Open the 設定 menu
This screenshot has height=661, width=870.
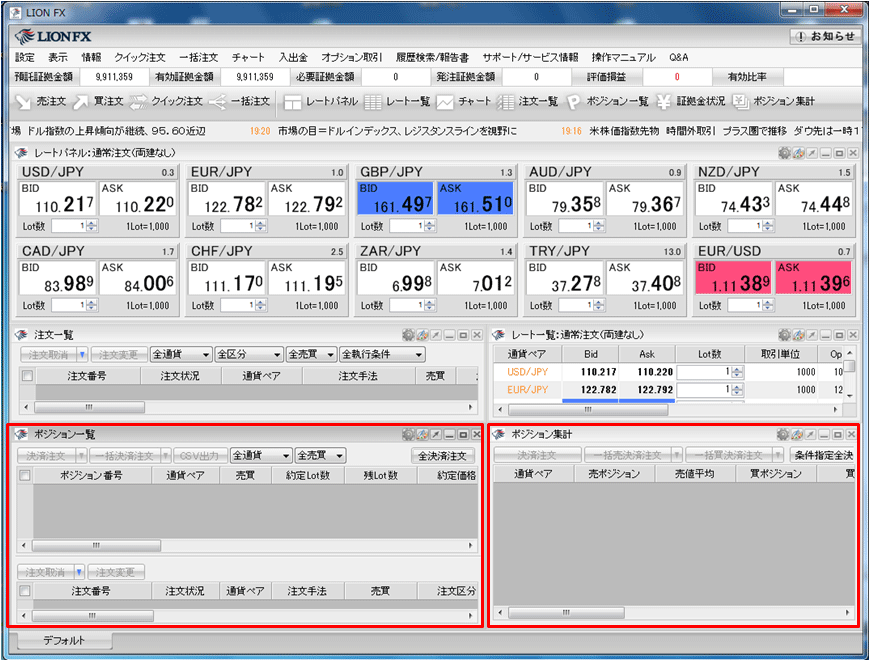(24, 57)
